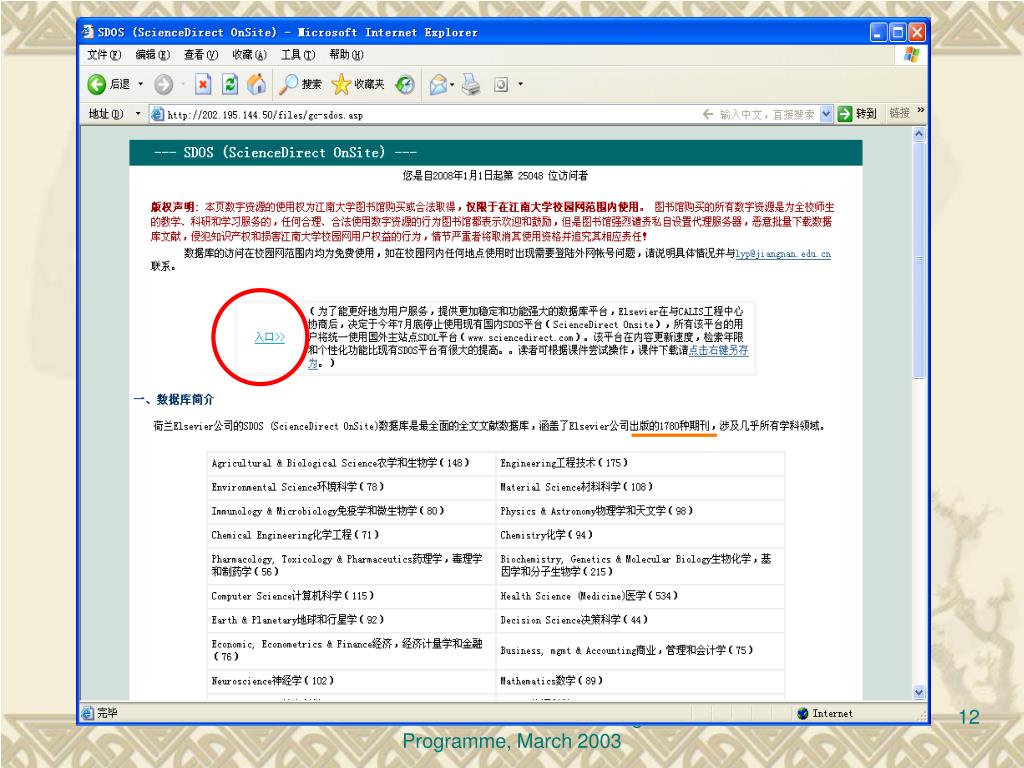The width and height of the screenshot is (1024, 768).
Task: Expand the address label (地址) grip dropdown
Action: click(x=138, y=114)
